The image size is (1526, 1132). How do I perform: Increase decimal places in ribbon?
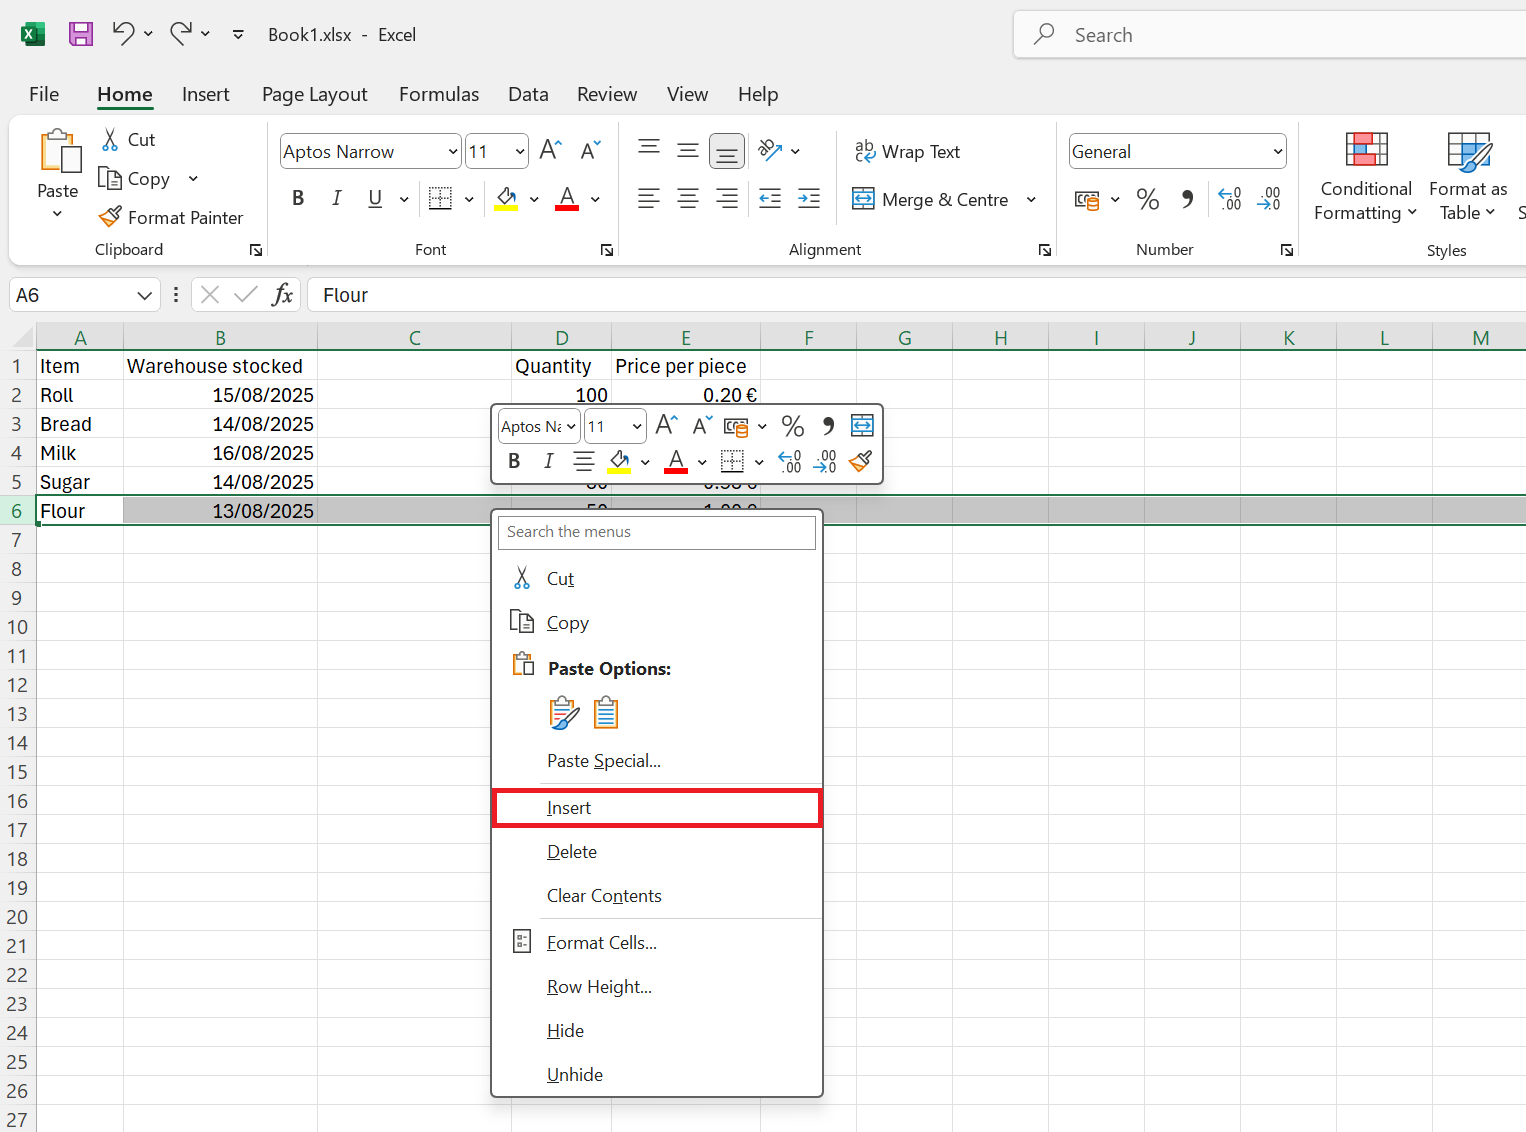pos(1230,199)
